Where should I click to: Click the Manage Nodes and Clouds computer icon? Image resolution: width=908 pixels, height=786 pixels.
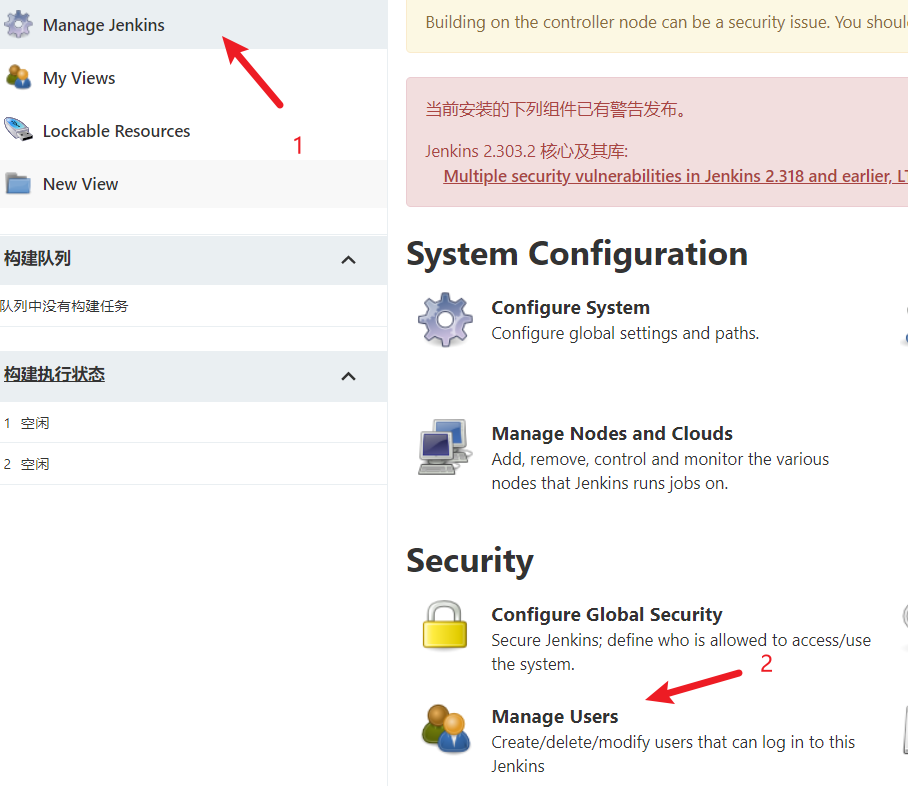click(x=445, y=446)
